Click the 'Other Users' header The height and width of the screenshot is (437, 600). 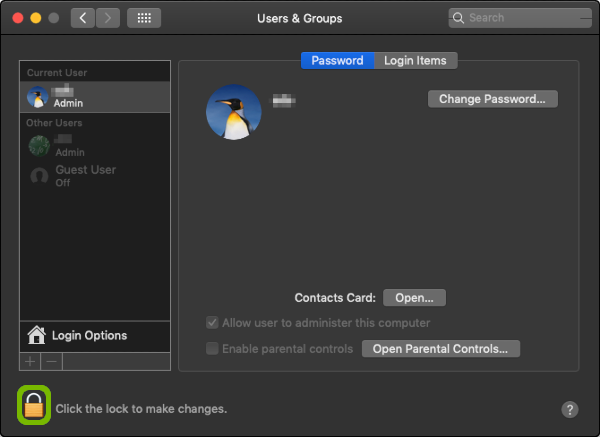pyautogui.click(x=54, y=123)
